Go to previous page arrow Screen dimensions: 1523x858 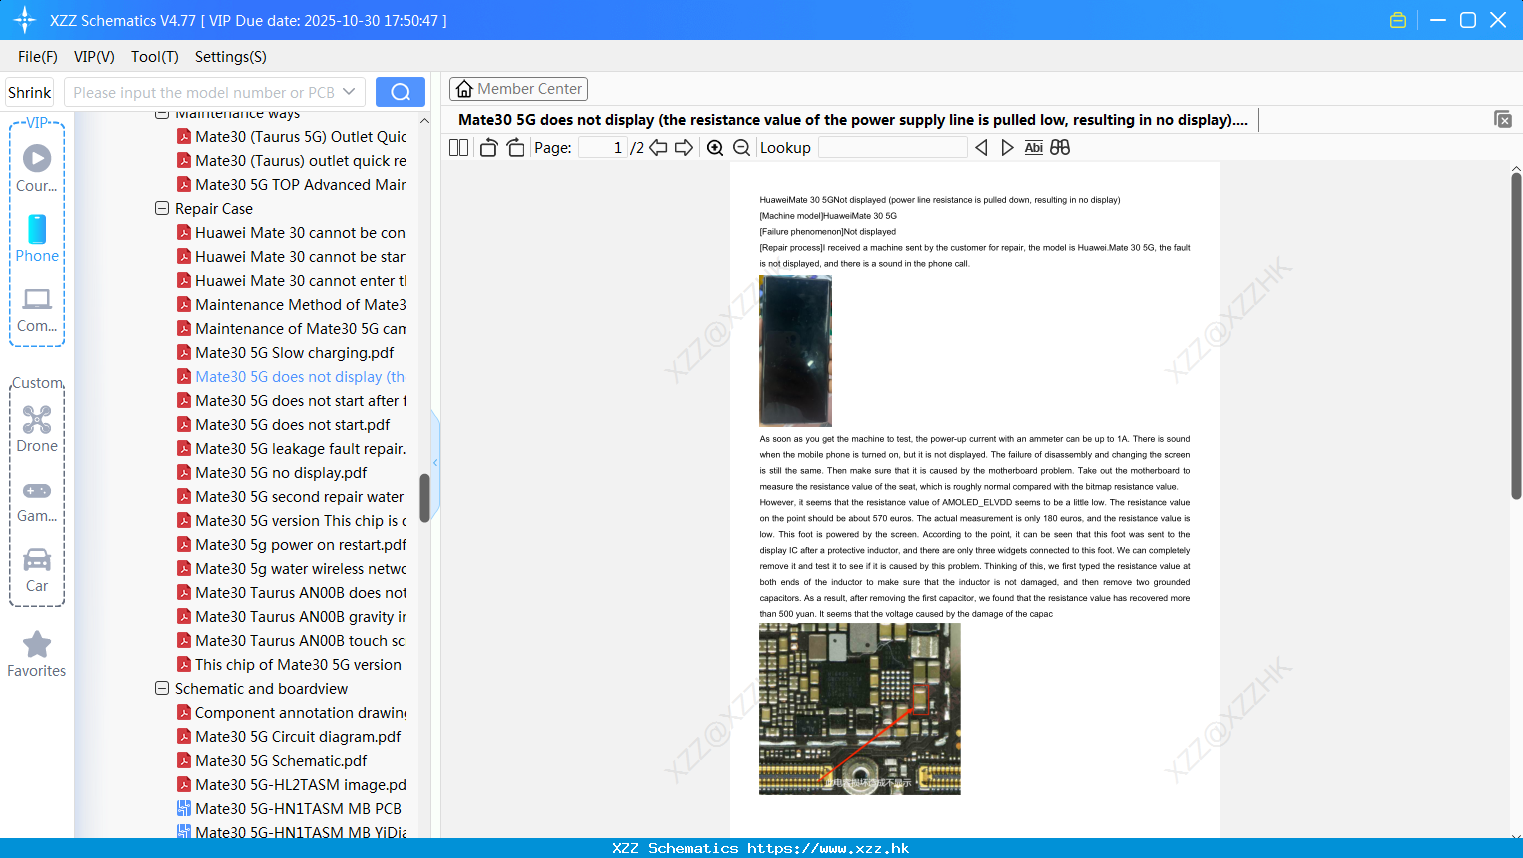click(658, 147)
